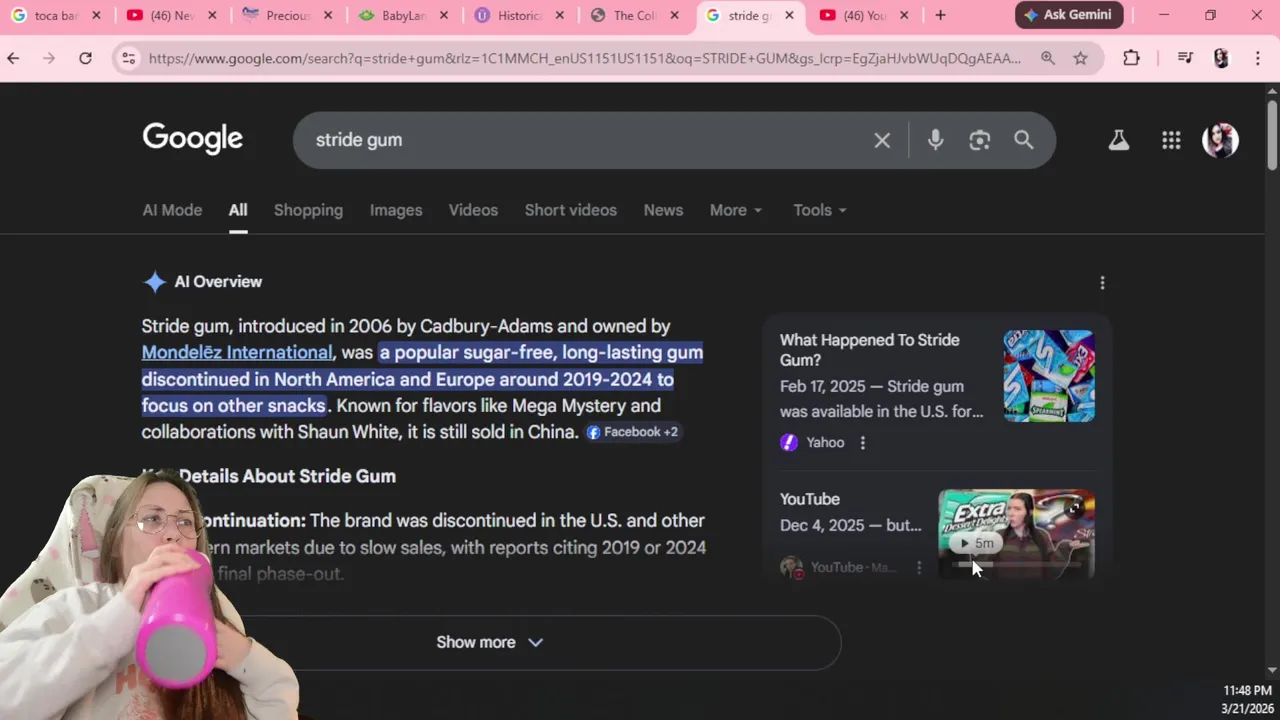Screen dimensions: 1280x720
Task: Open three-dot menu beside Yahoo source
Action: pos(863,442)
